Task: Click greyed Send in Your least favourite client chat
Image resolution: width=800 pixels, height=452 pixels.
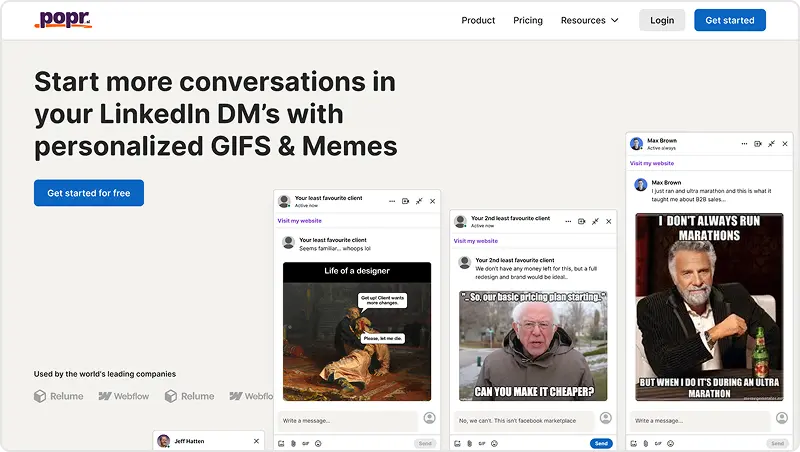Action: click(425, 443)
